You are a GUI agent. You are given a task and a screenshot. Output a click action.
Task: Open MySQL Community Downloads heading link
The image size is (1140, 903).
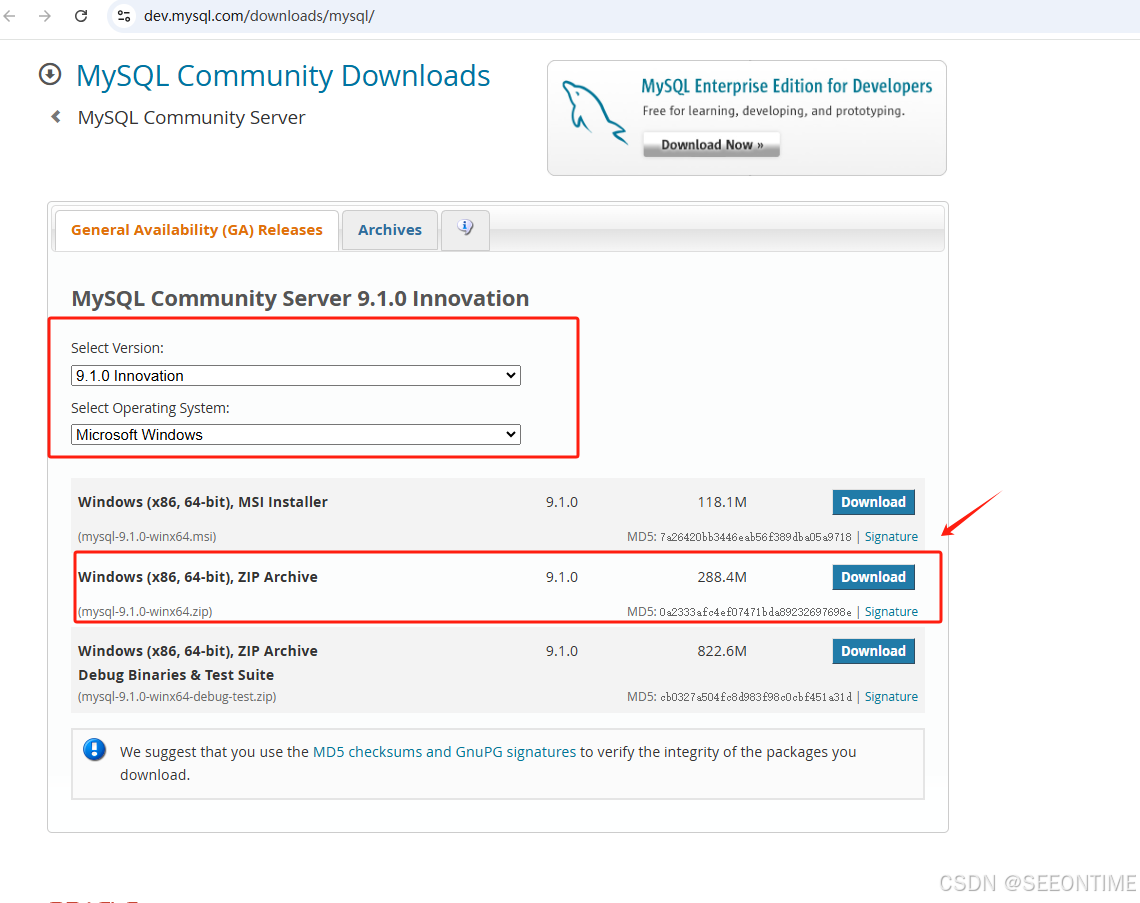click(283, 76)
